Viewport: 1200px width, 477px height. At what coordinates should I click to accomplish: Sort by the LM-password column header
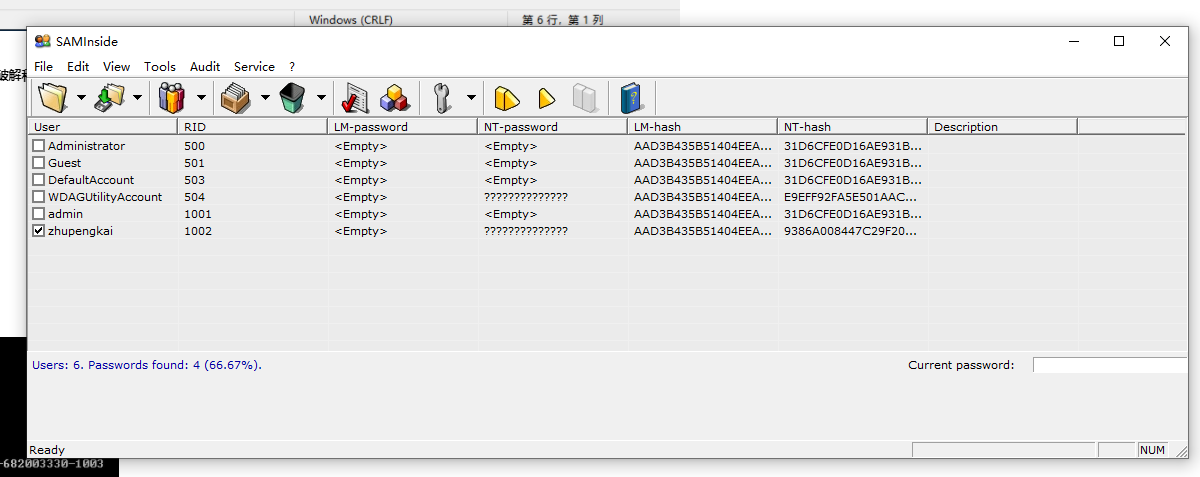click(402, 127)
